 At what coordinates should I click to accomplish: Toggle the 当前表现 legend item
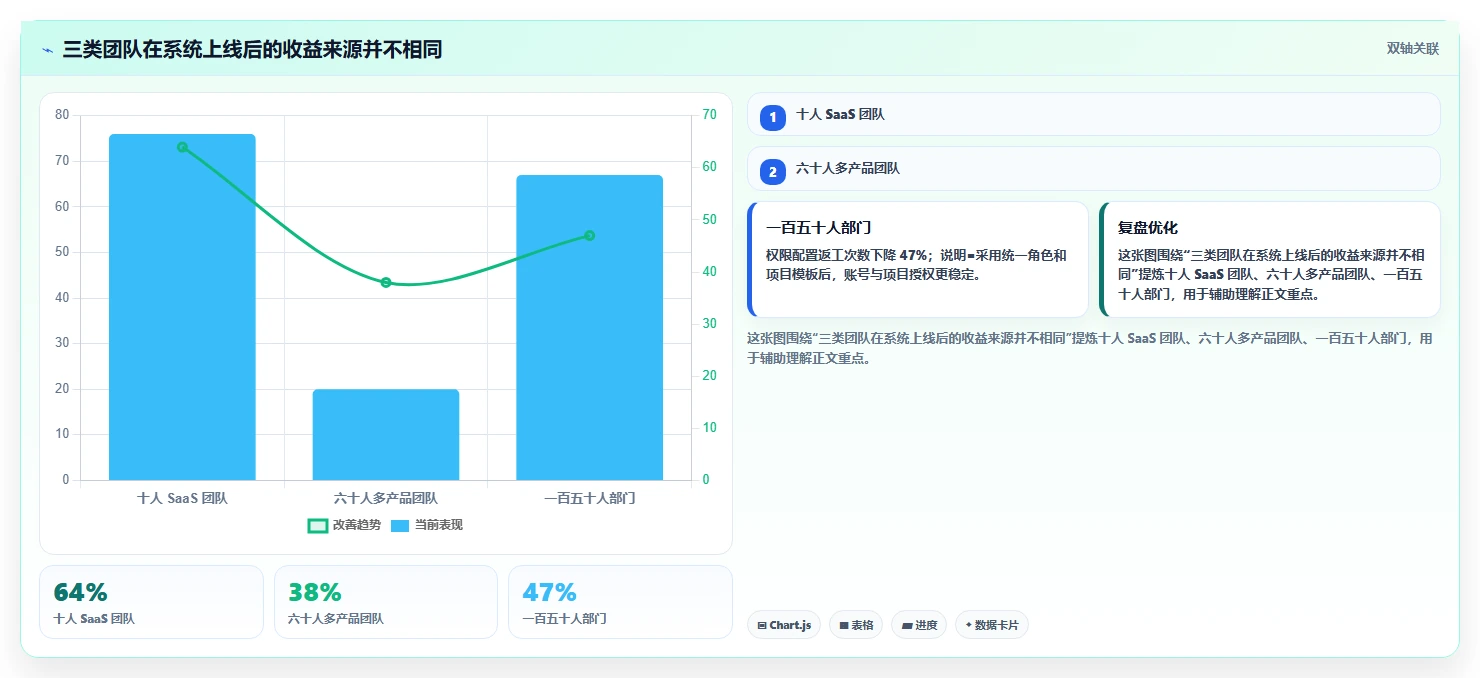[x=426, y=525]
